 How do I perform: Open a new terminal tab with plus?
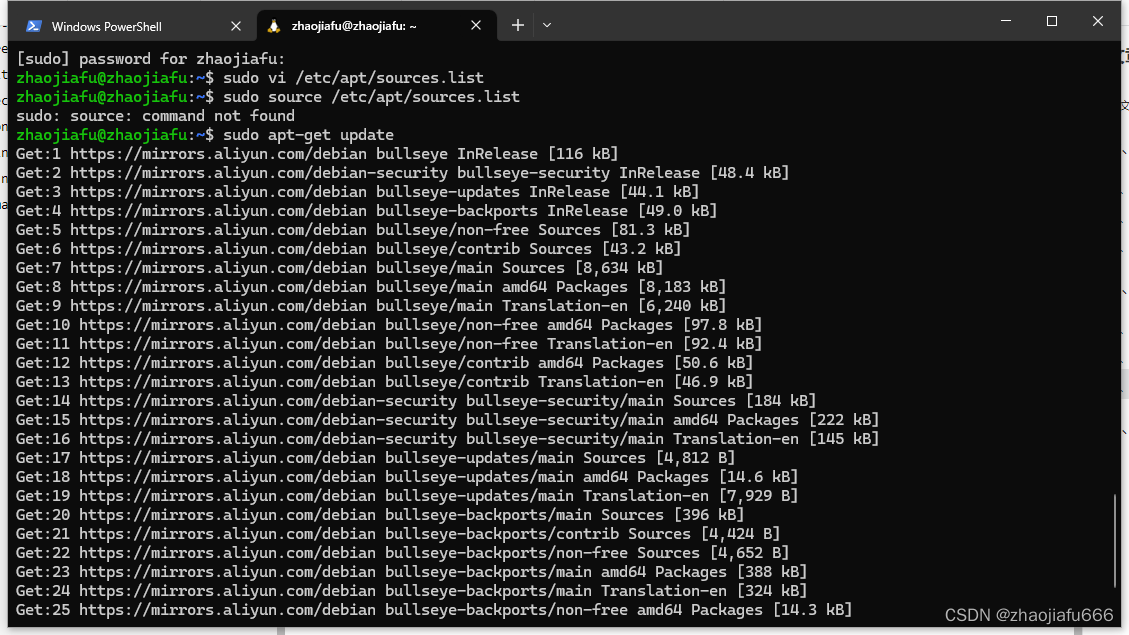pos(518,25)
